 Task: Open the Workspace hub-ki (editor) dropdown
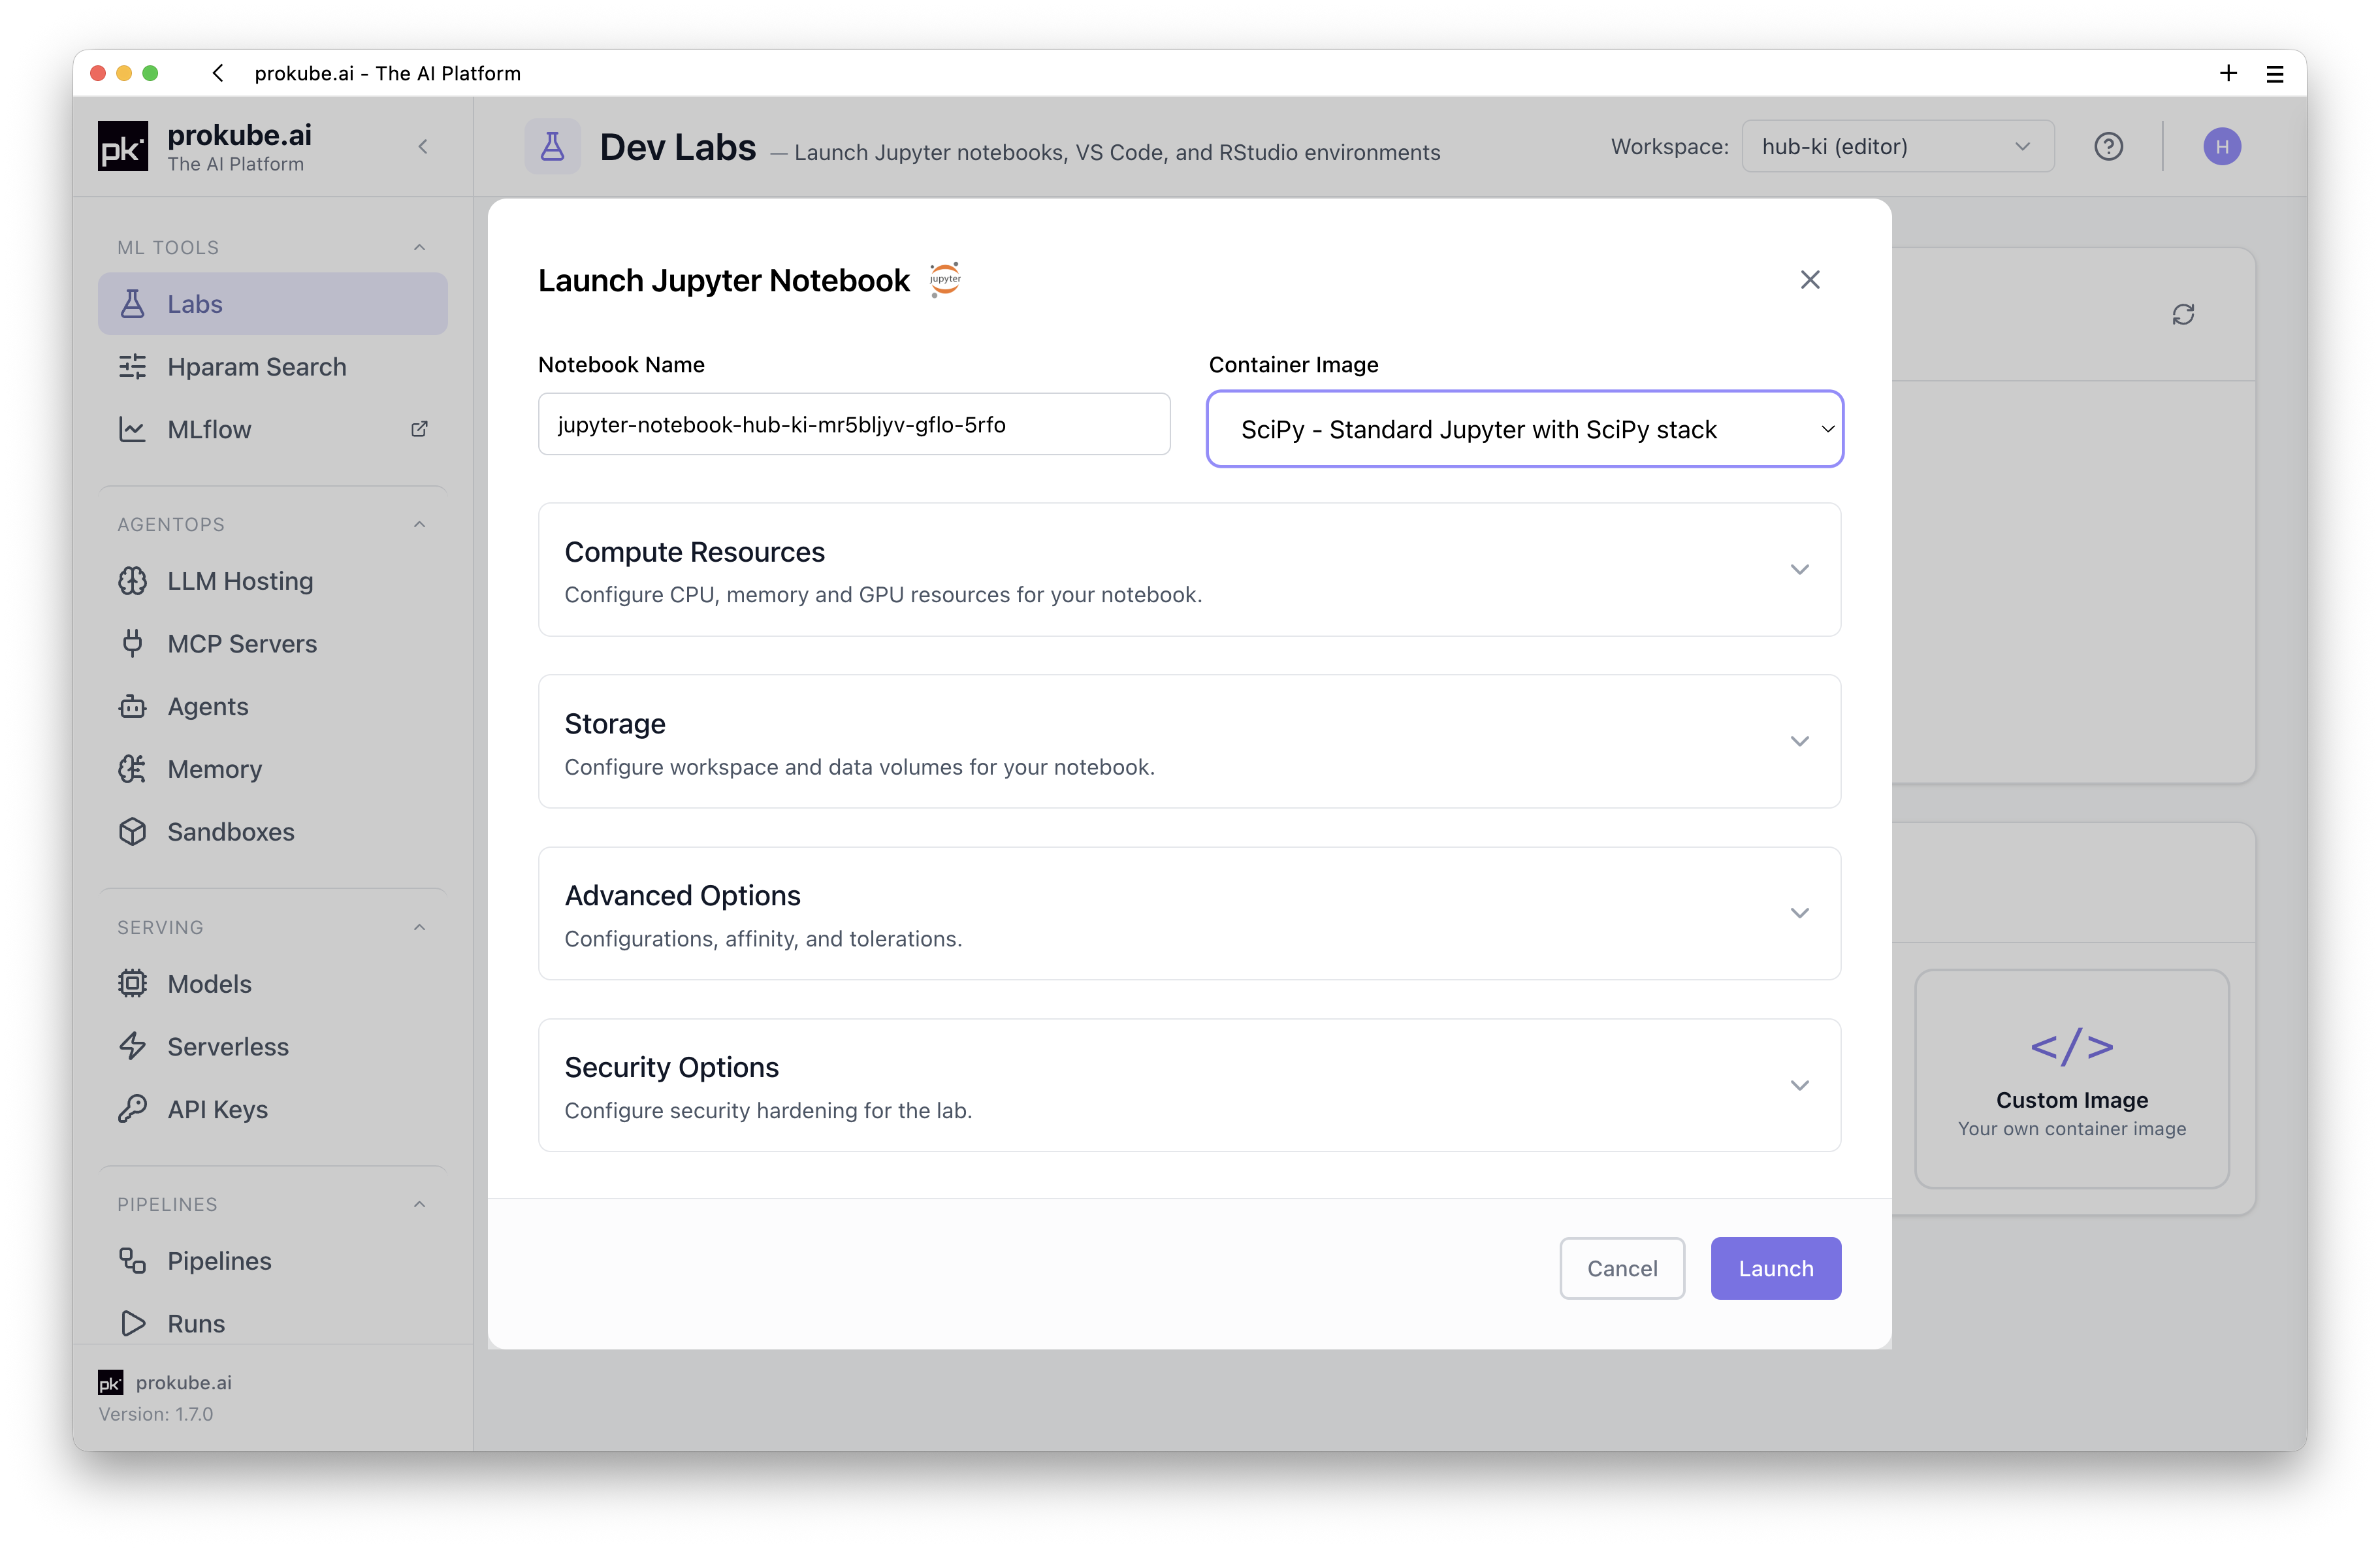1897,147
